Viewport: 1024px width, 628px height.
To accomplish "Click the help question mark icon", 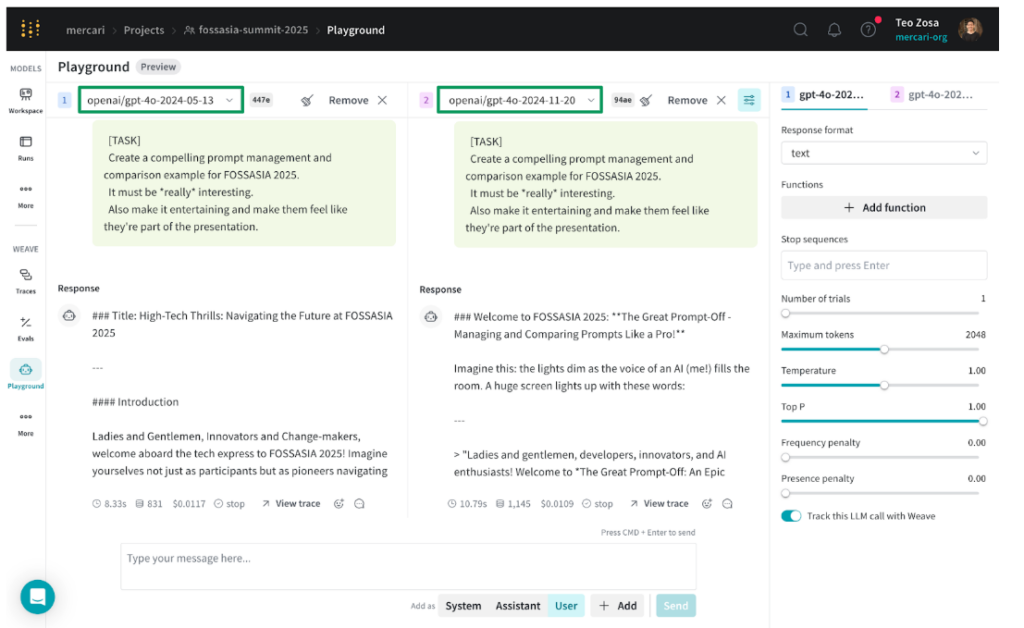I will pyautogui.click(x=868, y=29).
